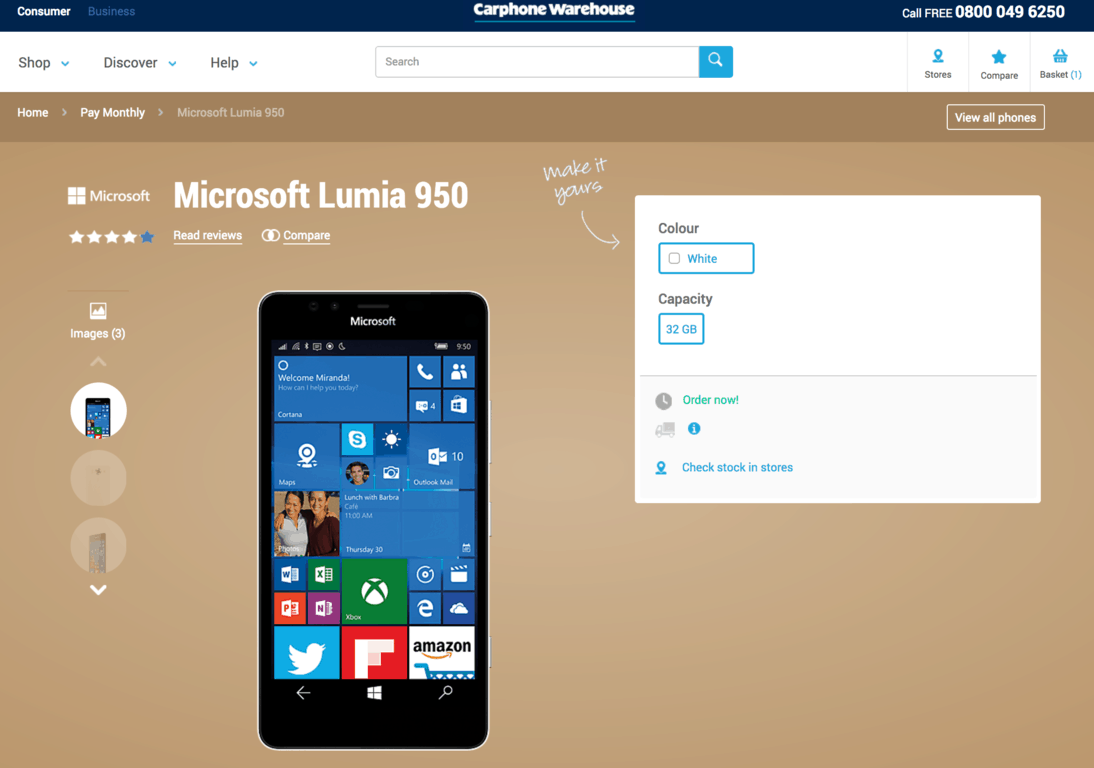
Task: Go to Pay Monthly breadcrumb
Action: click(x=112, y=113)
